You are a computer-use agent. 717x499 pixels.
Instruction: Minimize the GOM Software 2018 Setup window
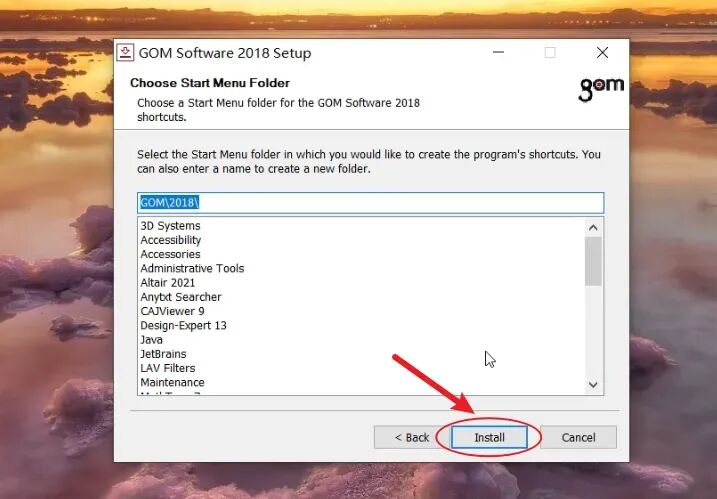498,53
